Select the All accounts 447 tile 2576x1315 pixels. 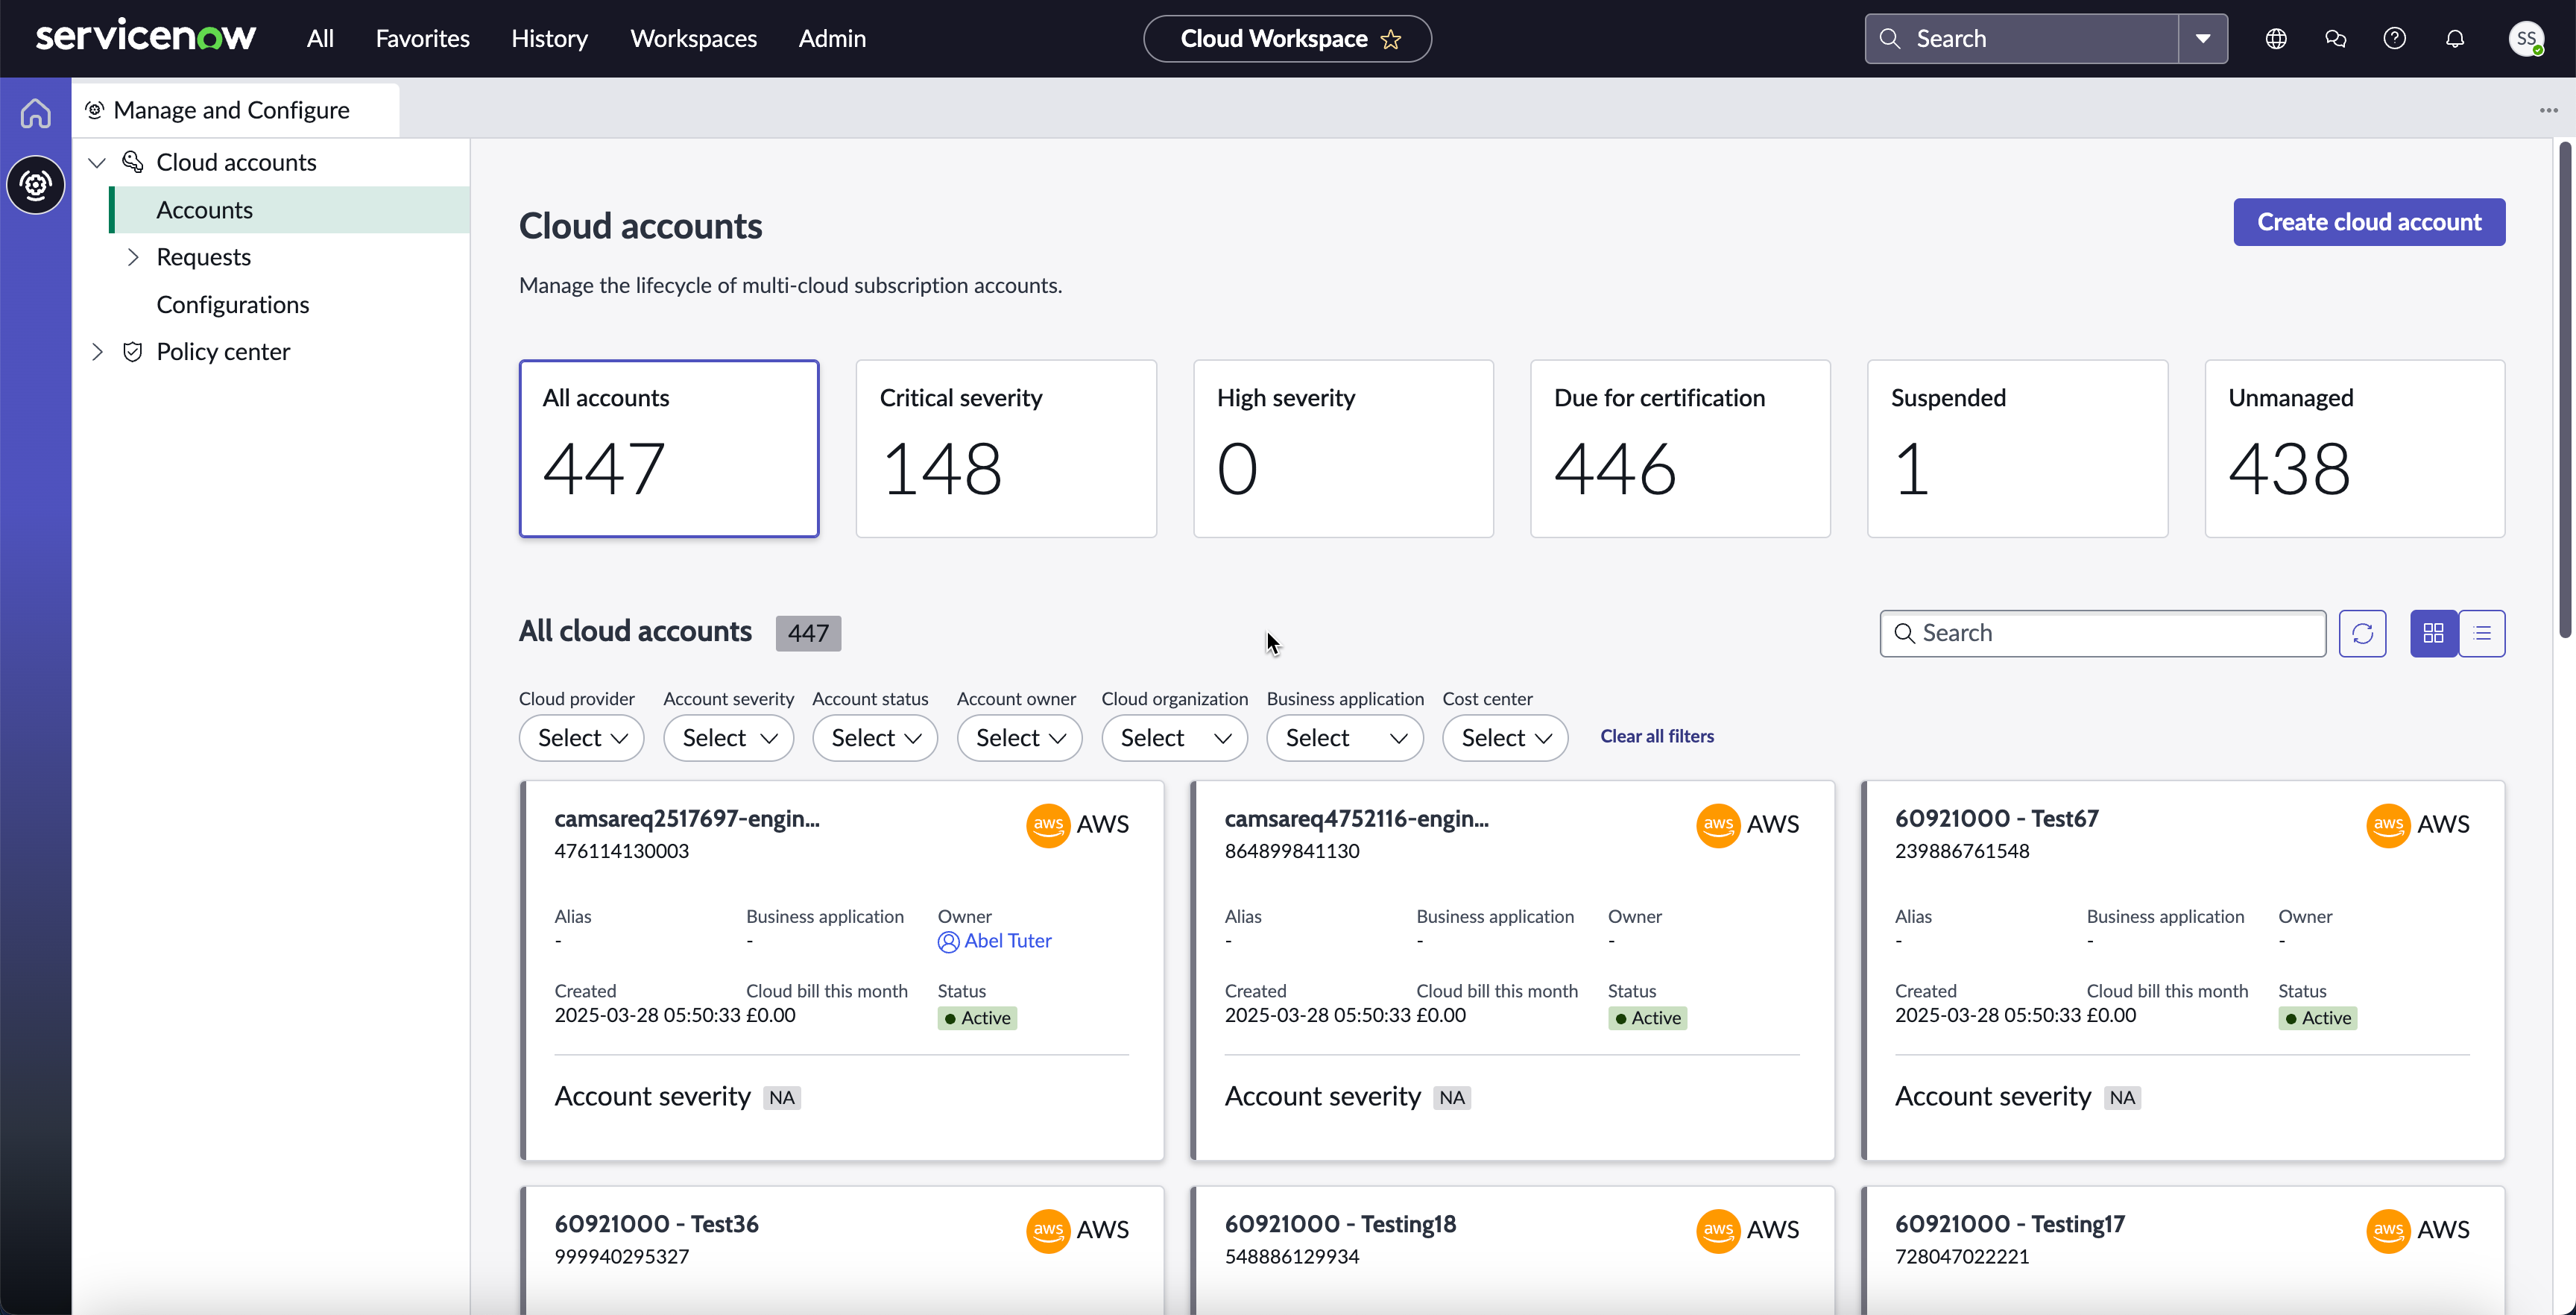(x=669, y=448)
